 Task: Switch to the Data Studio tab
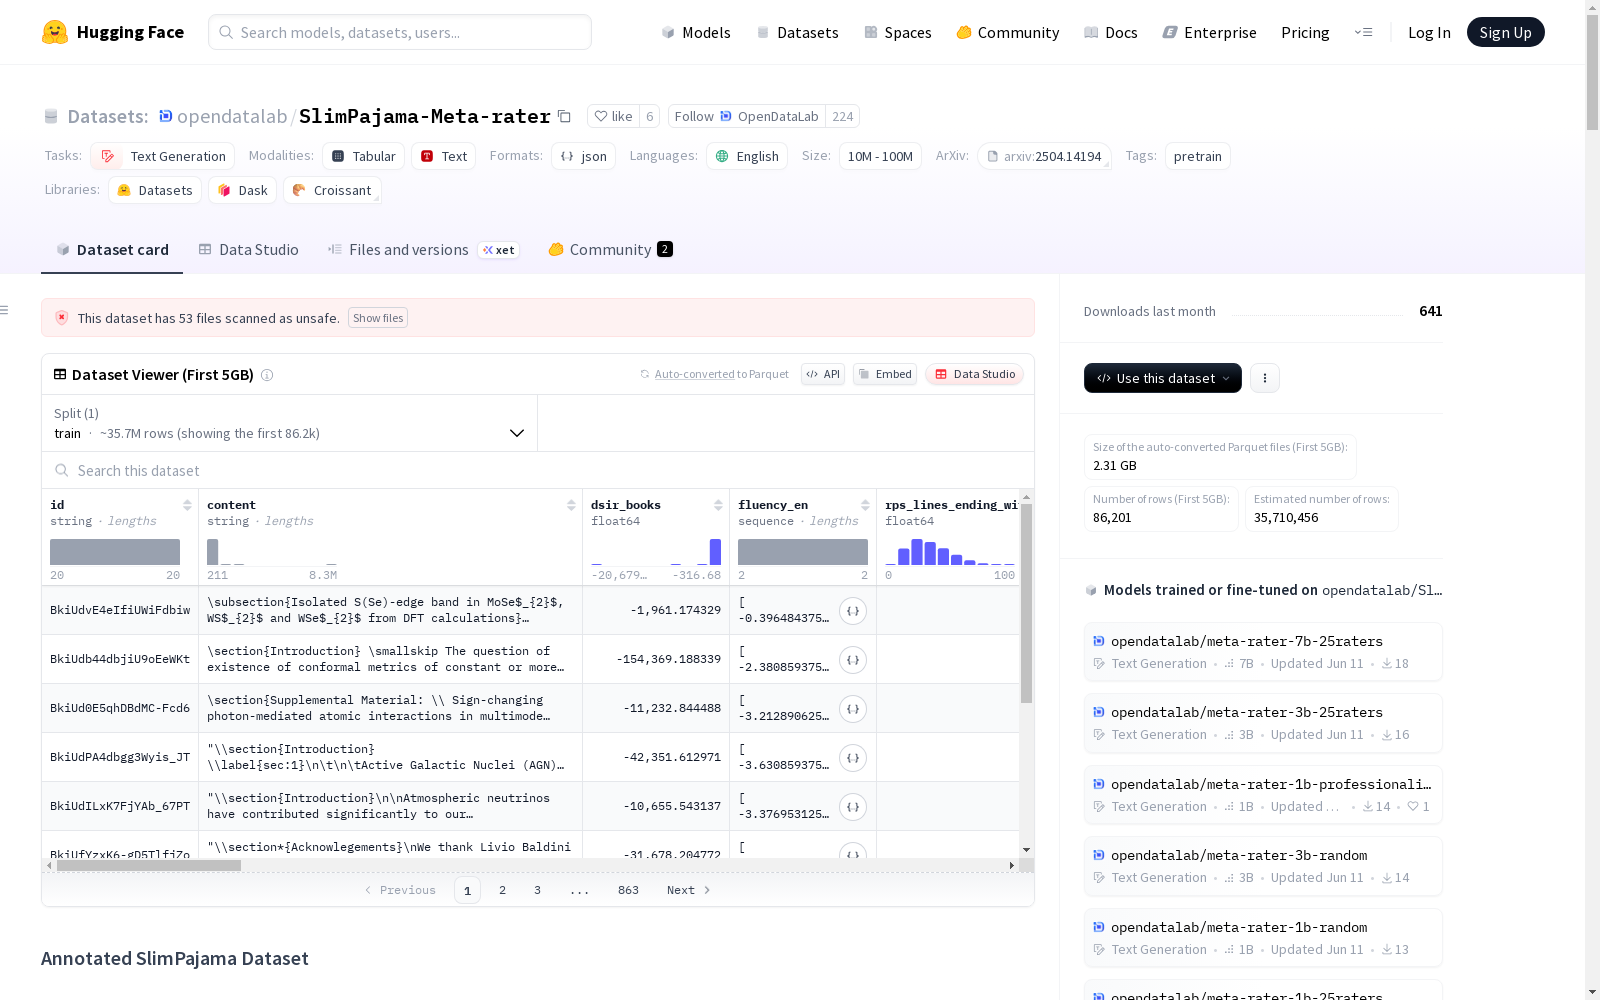tap(249, 250)
